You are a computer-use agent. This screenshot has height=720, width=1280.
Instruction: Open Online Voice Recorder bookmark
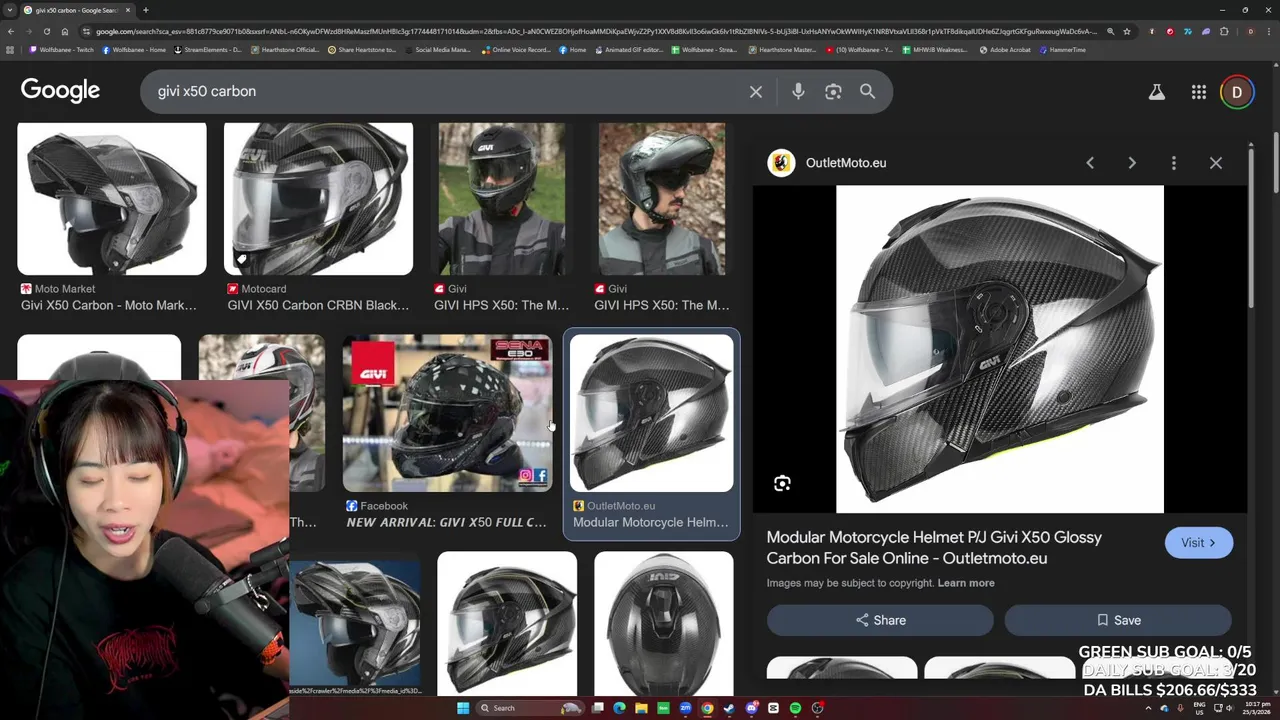pos(516,50)
